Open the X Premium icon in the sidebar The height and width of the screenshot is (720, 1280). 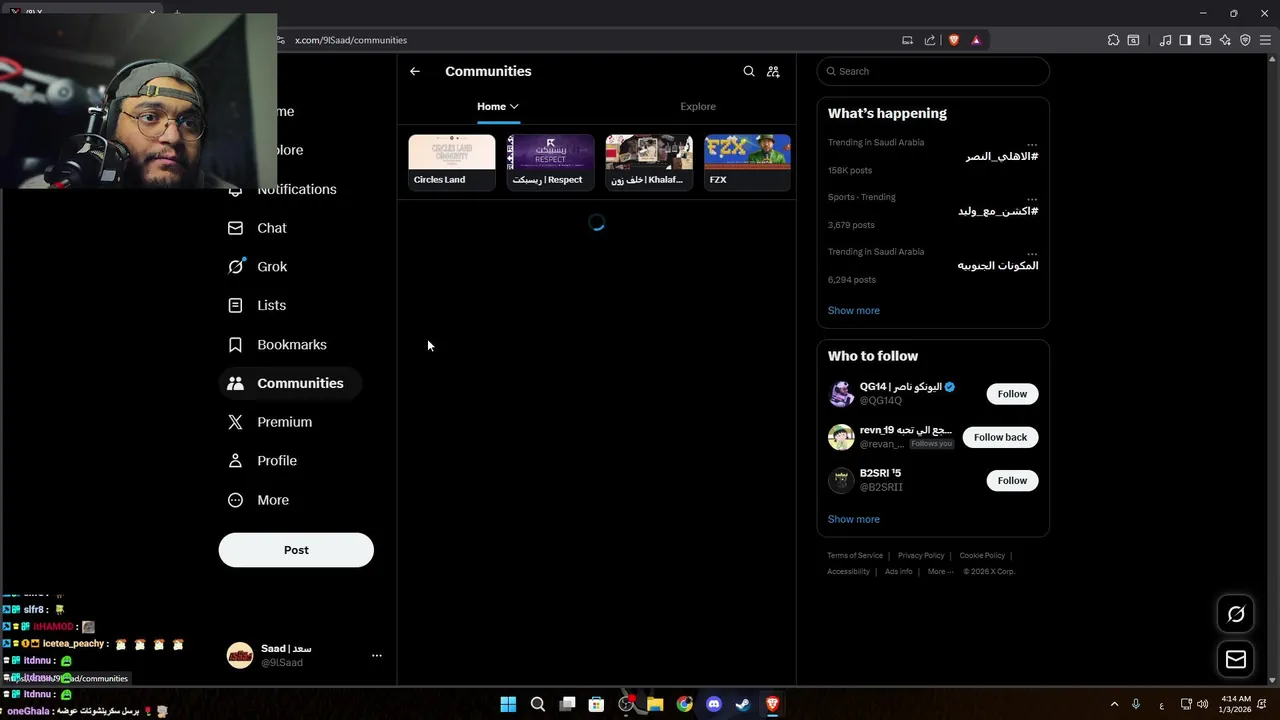(x=235, y=422)
